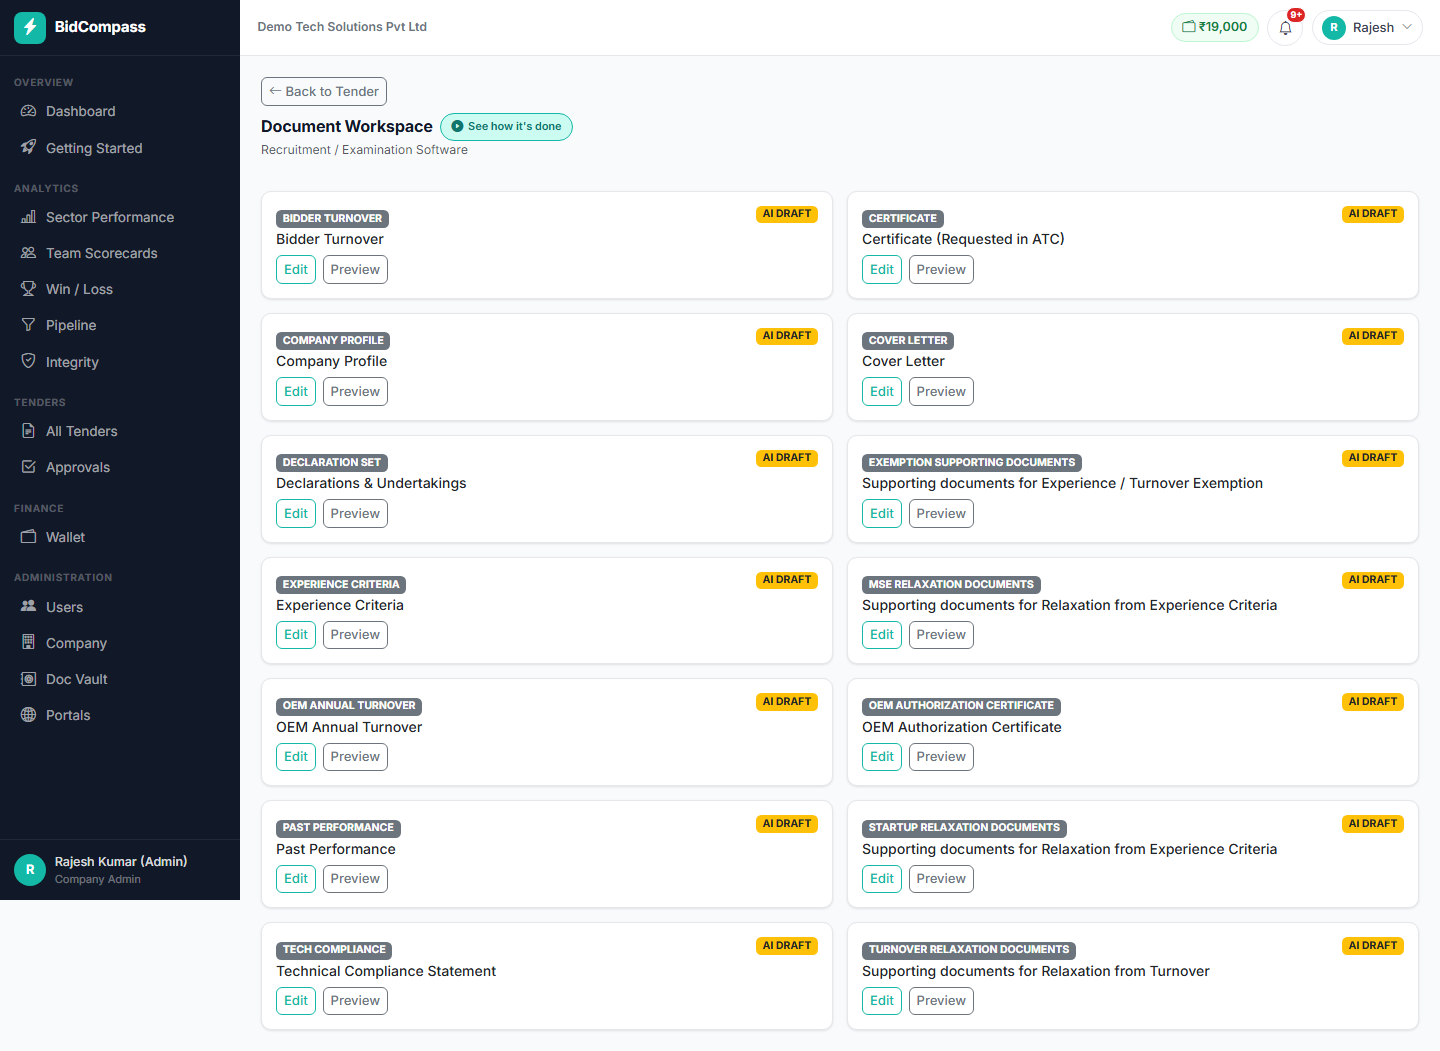Open the ₹19,000 wallet balance badge
Screen dimensions: 1440x1051
(x=1215, y=27)
